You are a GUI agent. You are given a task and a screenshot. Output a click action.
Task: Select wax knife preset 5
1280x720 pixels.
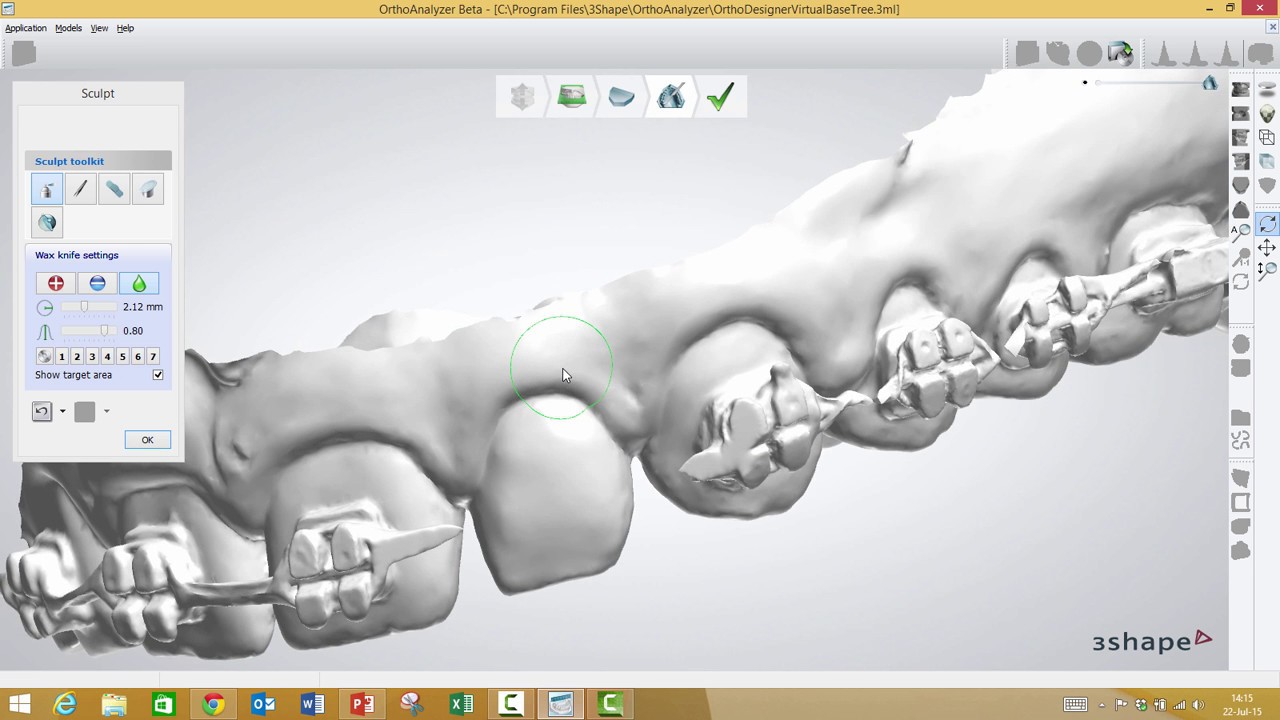point(123,357)
